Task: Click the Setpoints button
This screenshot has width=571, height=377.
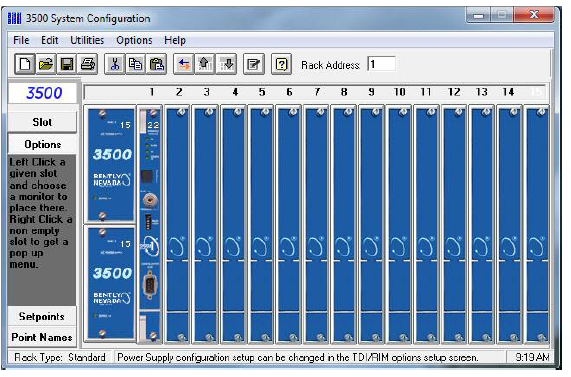Action: [x=42, y=316]
